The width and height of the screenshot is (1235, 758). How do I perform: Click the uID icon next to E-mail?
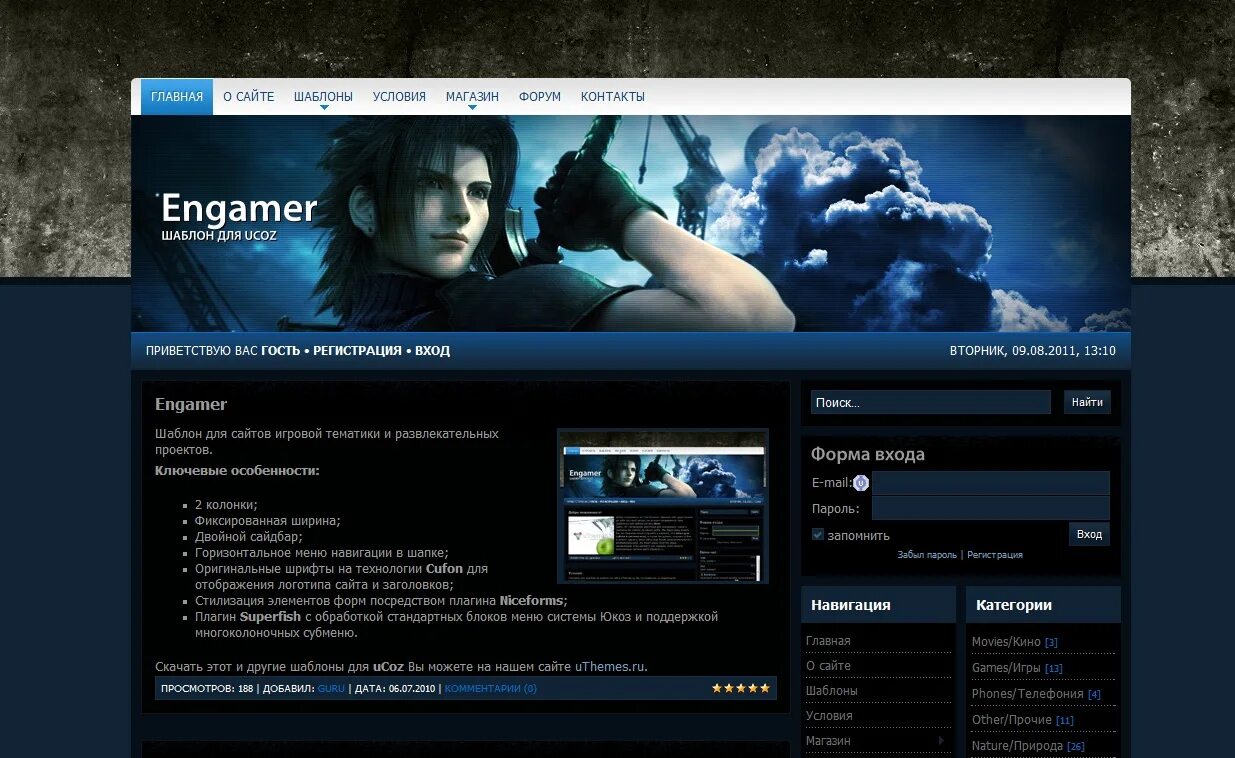pos(861,483)
